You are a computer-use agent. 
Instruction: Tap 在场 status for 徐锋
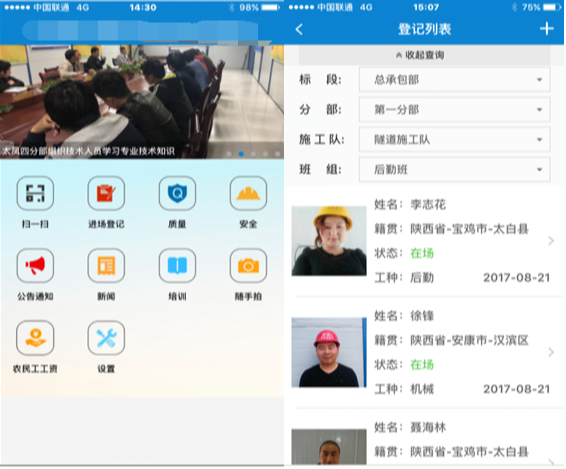pos(422,365)
